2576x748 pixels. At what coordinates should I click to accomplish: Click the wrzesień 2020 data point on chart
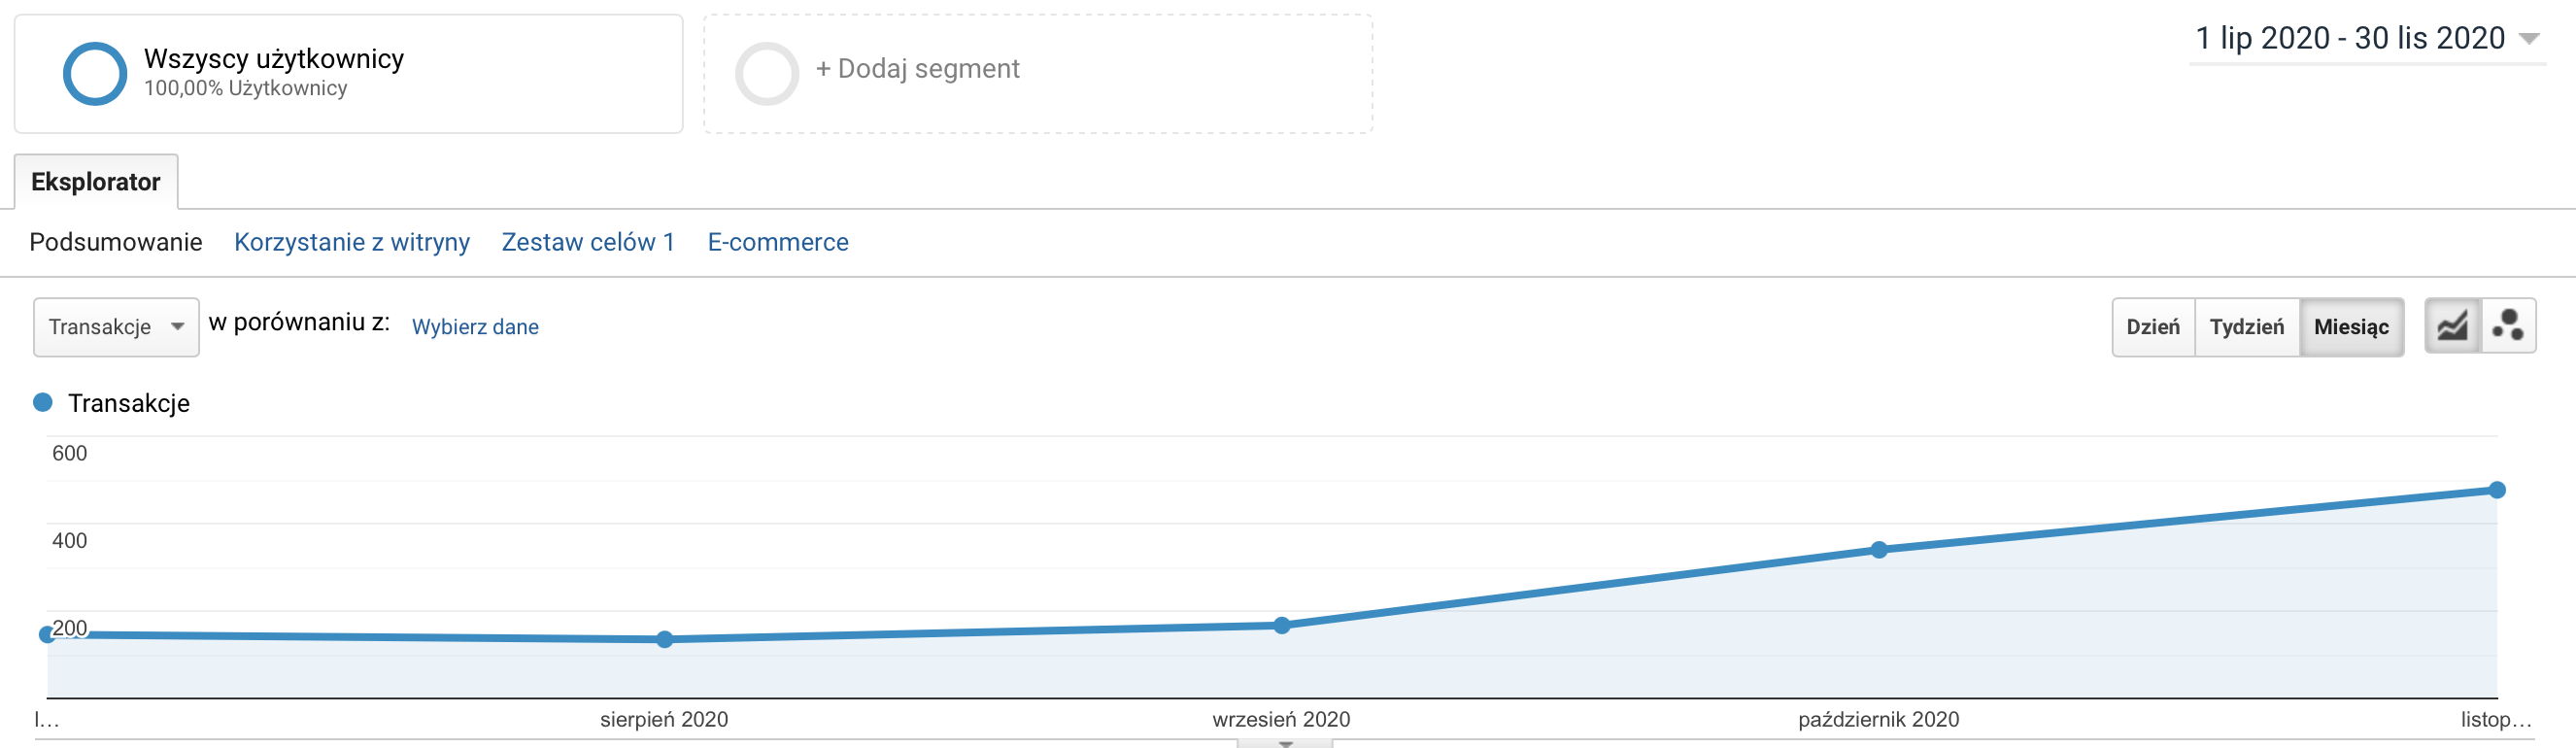pos(1282,625)
